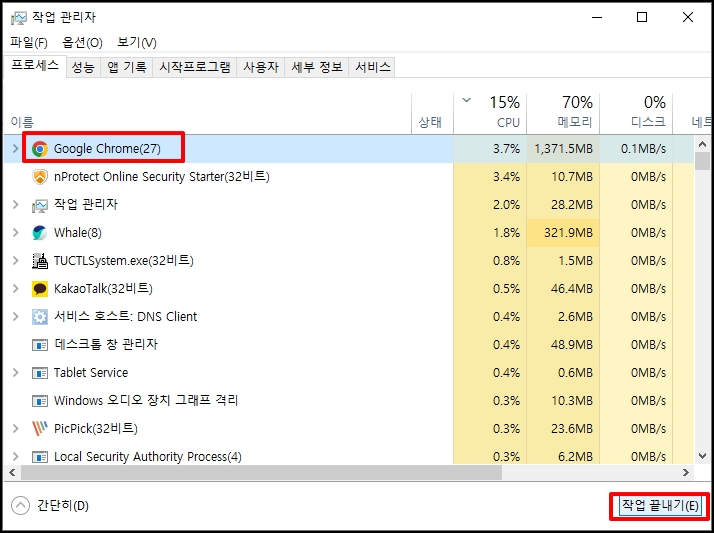The width and height of the screenshot is (714, 533).
Task: Switch to the 시작프로그램 tab
Action: [195, 67]
